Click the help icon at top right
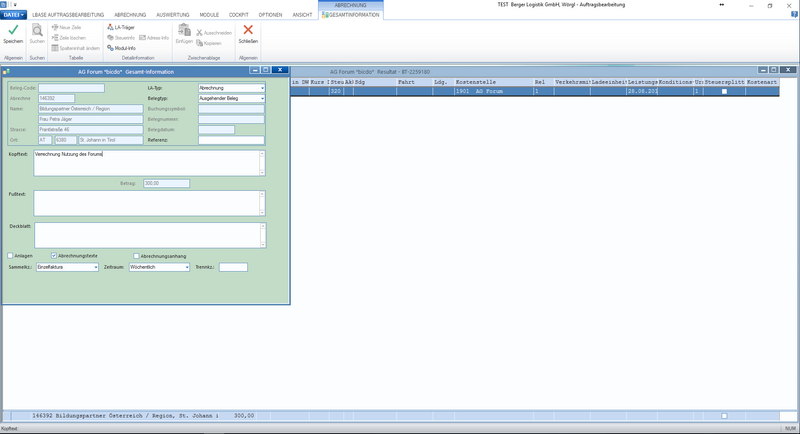 click(795, 15)
